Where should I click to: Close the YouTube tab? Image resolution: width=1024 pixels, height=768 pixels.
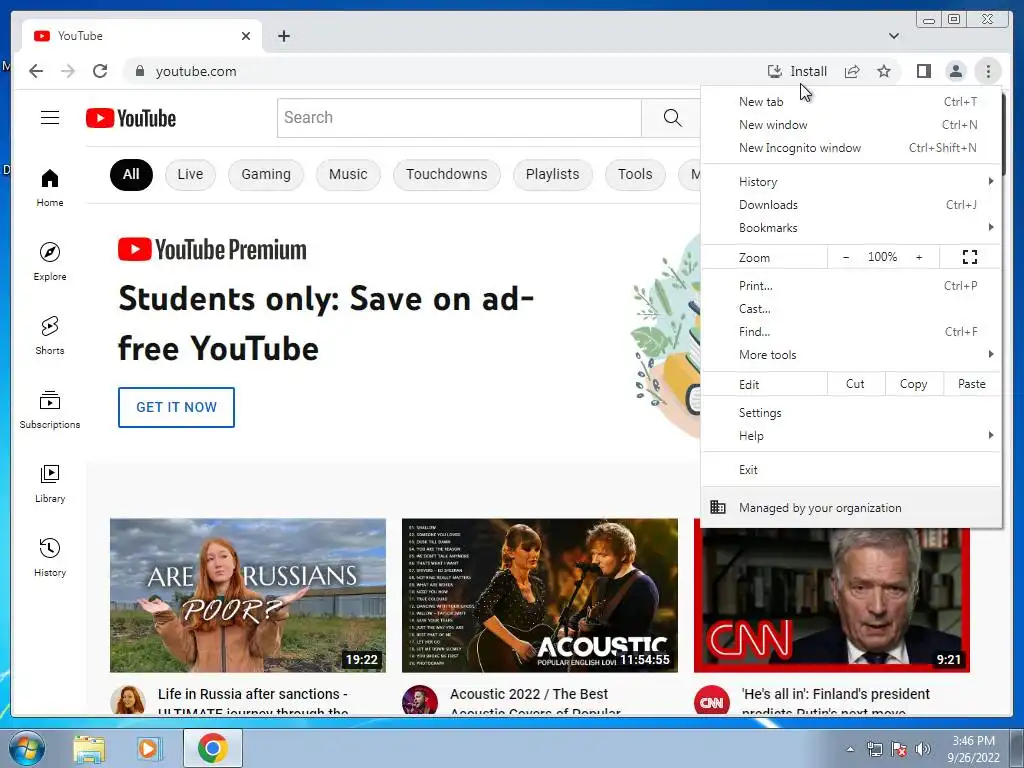pyautogui.click(x=246, y=36)
